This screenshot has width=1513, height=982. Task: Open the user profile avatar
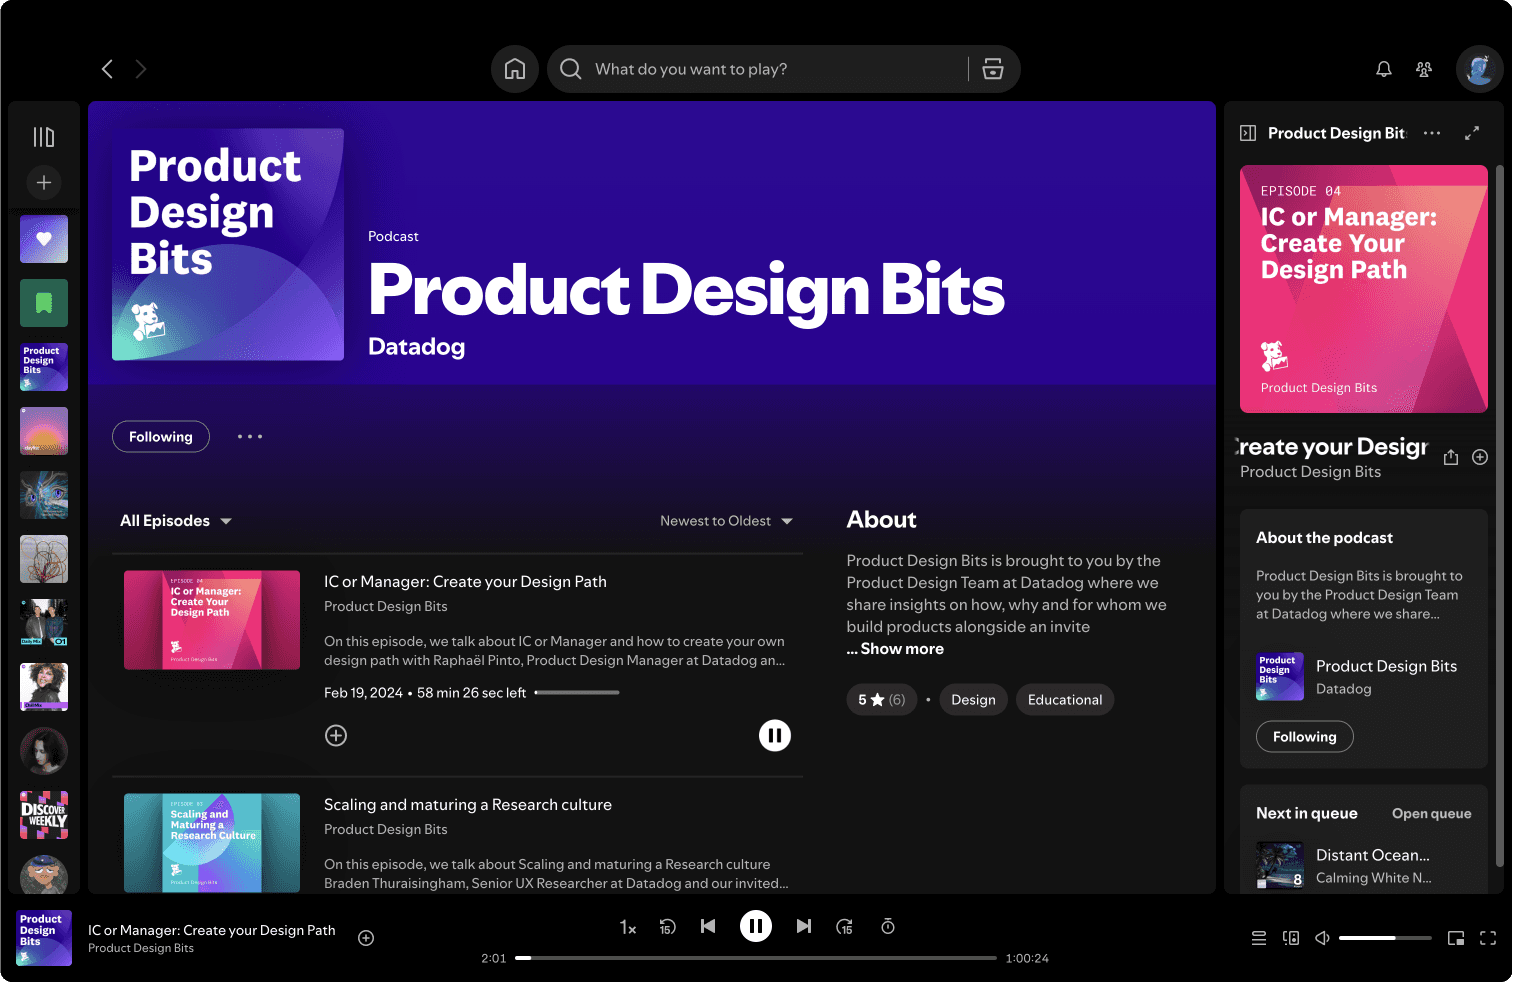coord(1480,69)
